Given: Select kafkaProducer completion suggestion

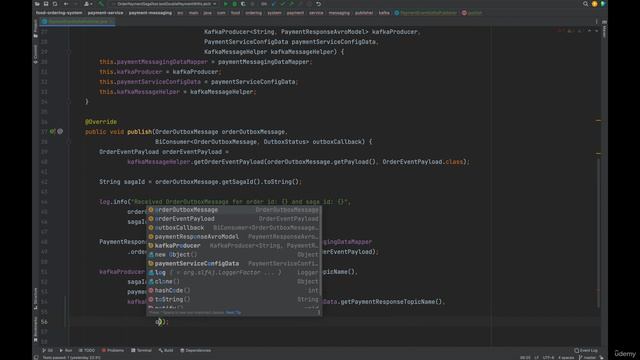Looking at the screenshot, I should [x=234, y=246].
